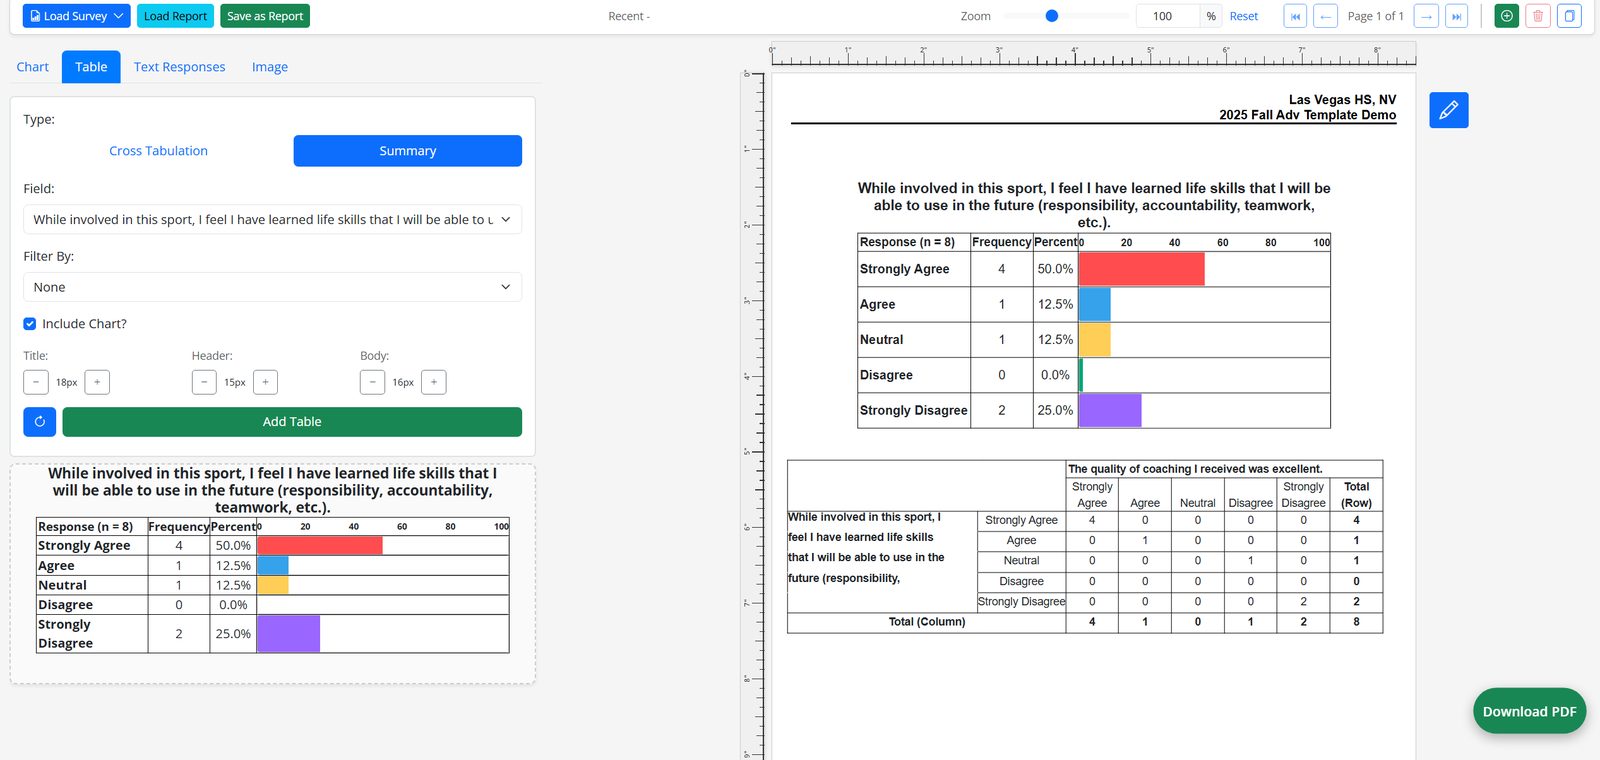Select Cross Tabulation table type

tap(158, 151)
